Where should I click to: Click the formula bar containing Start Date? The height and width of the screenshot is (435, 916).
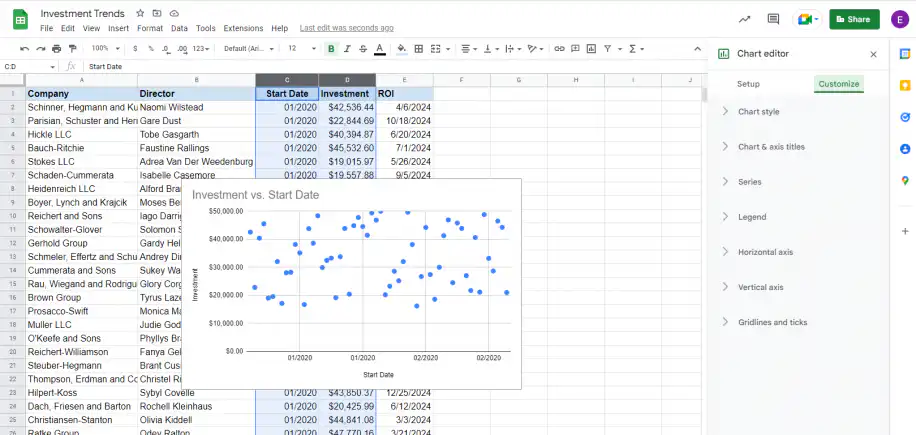(394, 67)
